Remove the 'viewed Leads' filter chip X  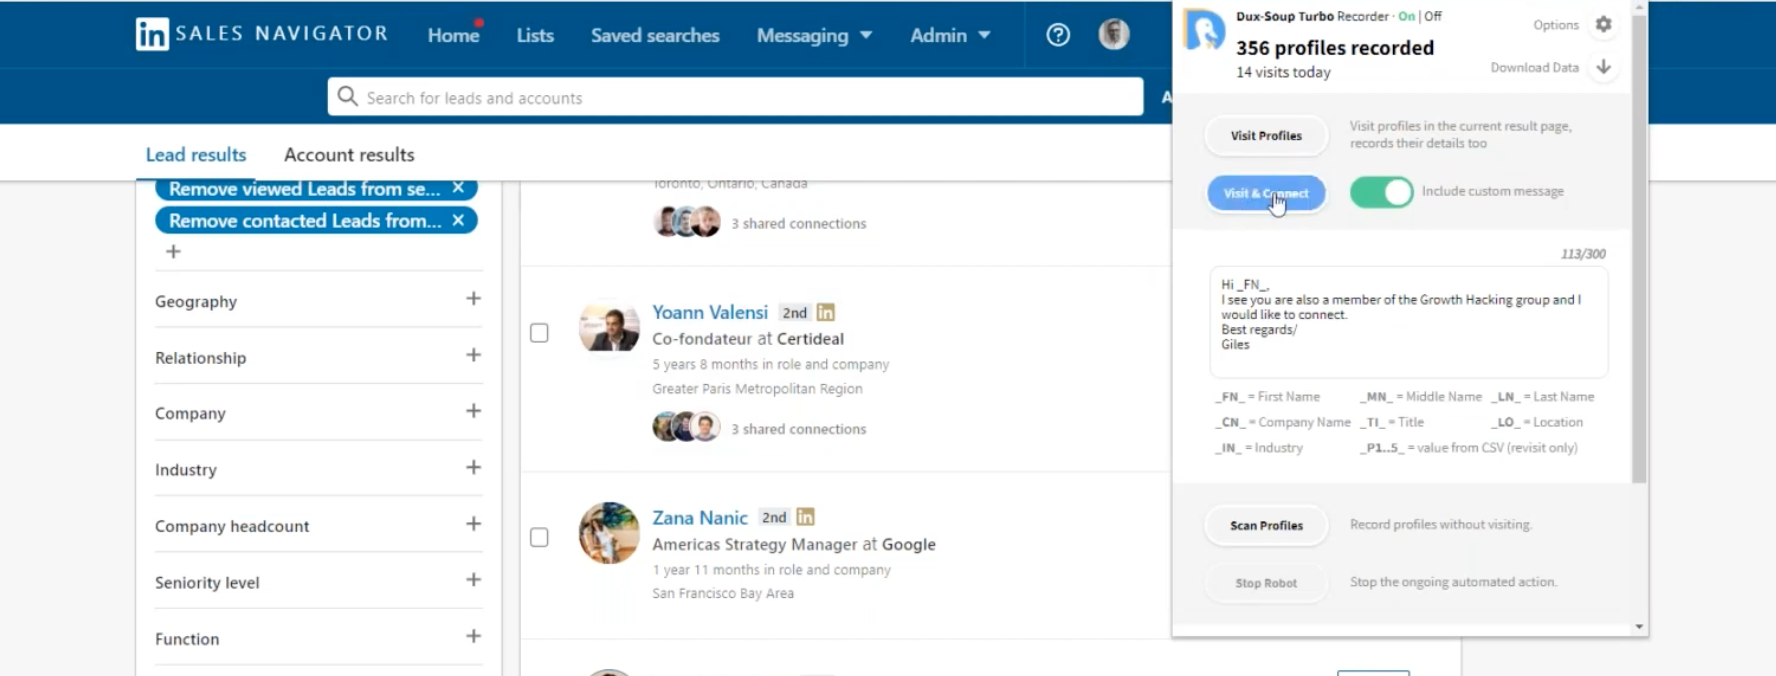click(x=458, y=188)
